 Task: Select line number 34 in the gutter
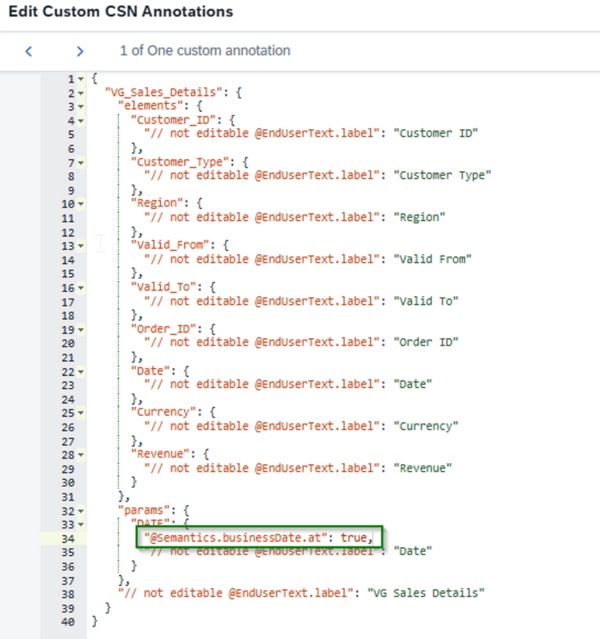(x=66, y=537)
